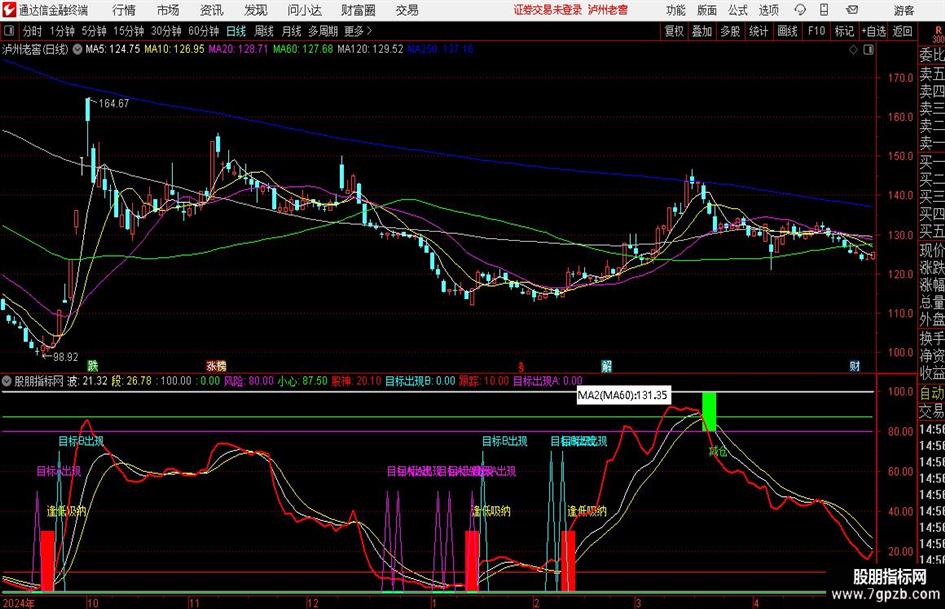Click the MA120: 129.52 label
The width and height of the screenshot is (945, 609).
370,49
